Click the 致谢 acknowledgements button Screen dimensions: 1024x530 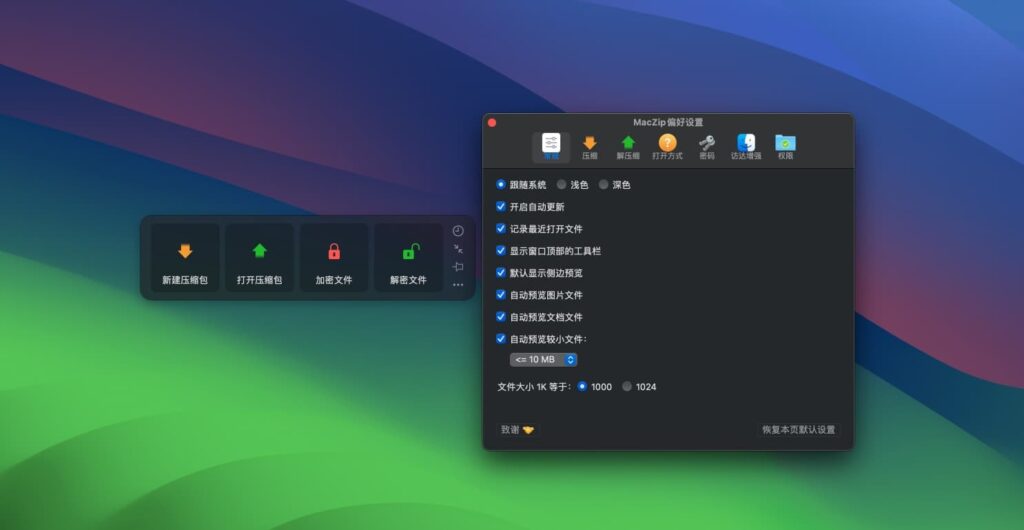[x=517, y=429]
